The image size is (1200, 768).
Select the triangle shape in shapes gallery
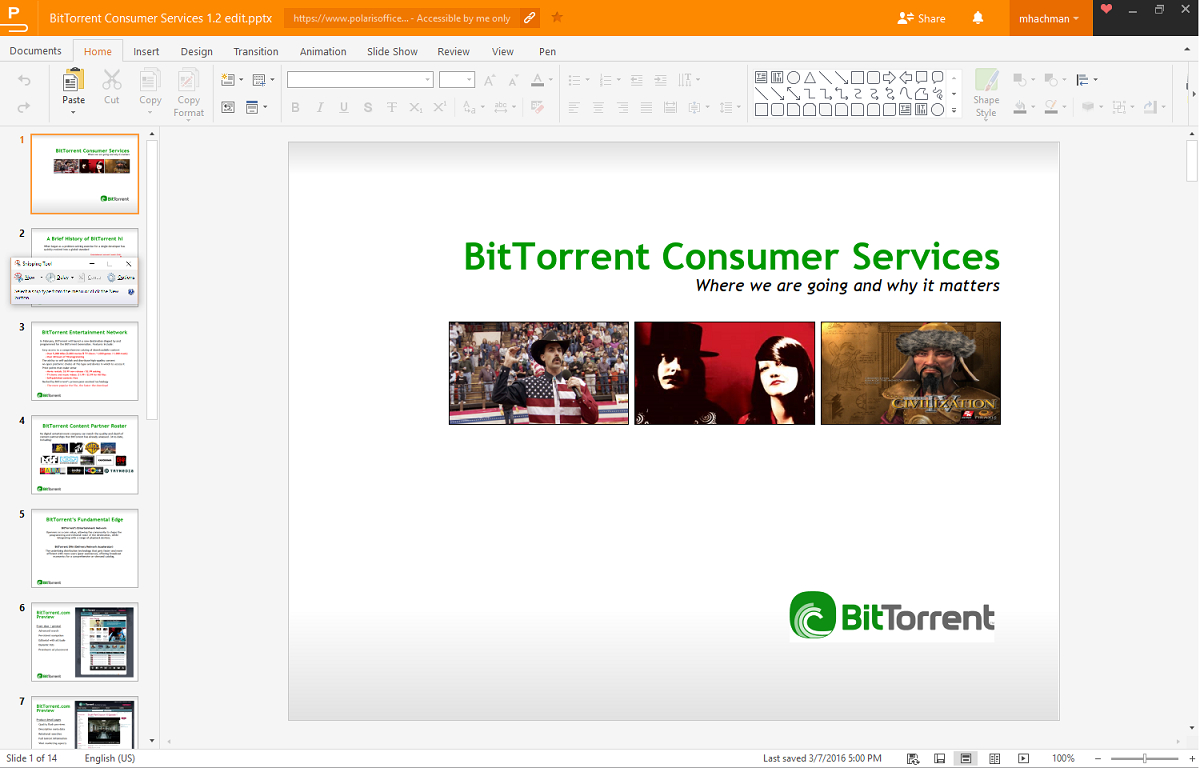(x=810, y=77)
